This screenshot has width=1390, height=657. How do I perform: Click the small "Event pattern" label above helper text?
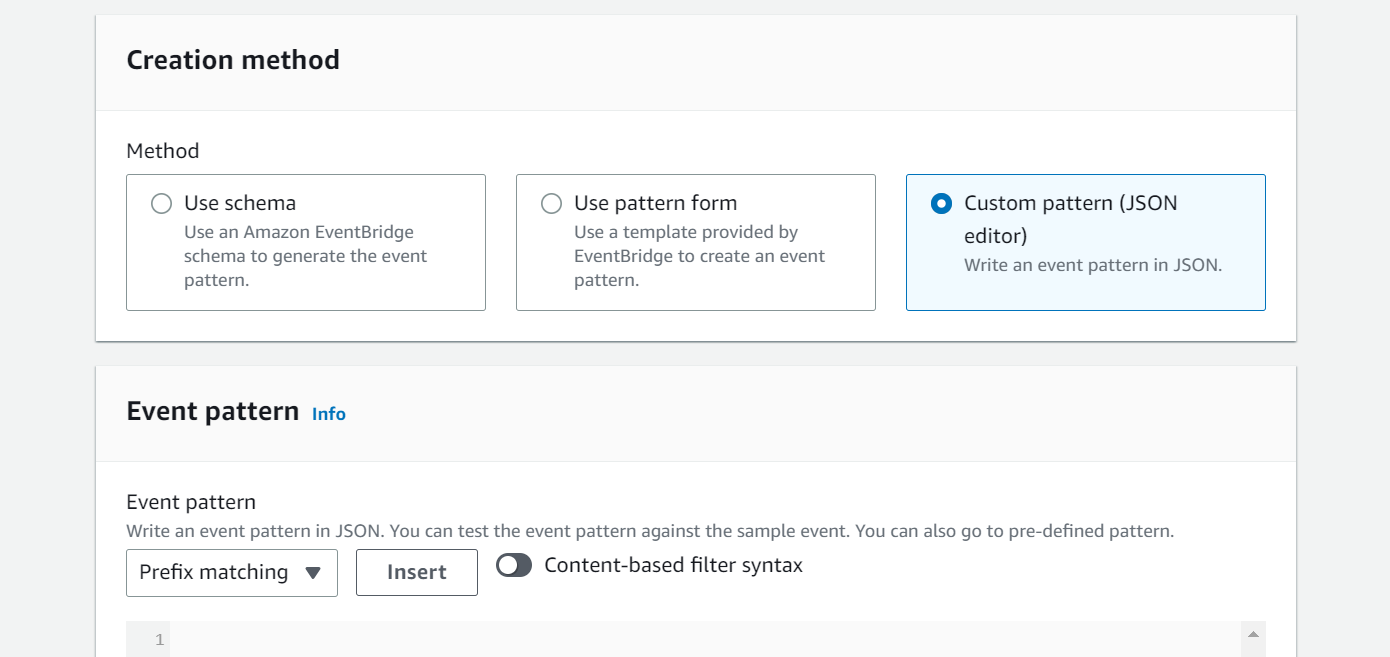191,502
